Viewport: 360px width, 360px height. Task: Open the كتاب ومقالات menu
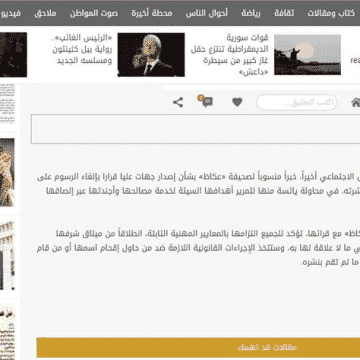(x=331, y=13)
